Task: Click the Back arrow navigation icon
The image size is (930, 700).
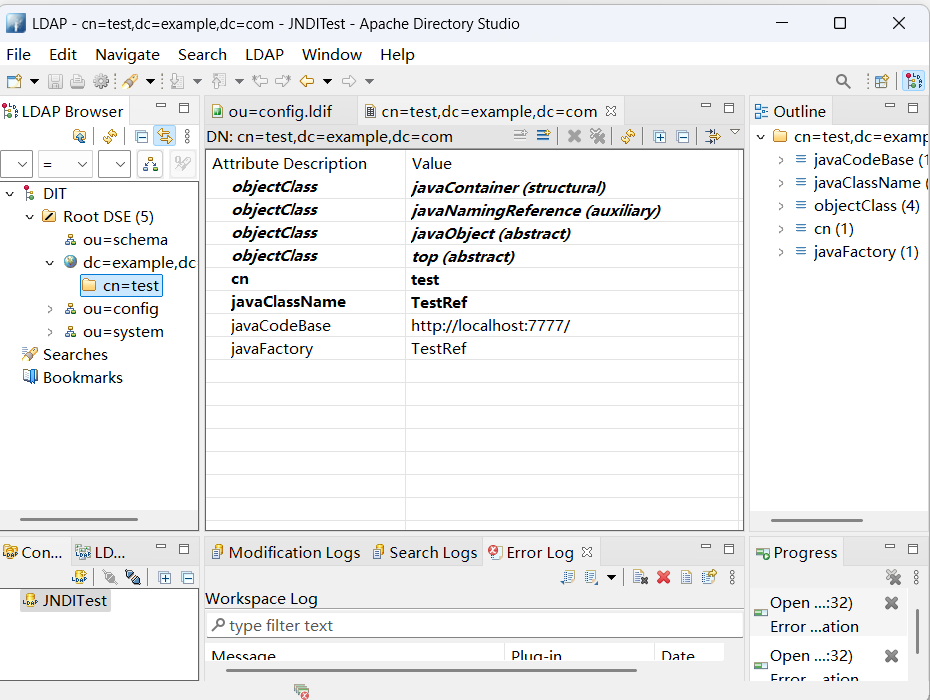Action: (x=307, y=81)
